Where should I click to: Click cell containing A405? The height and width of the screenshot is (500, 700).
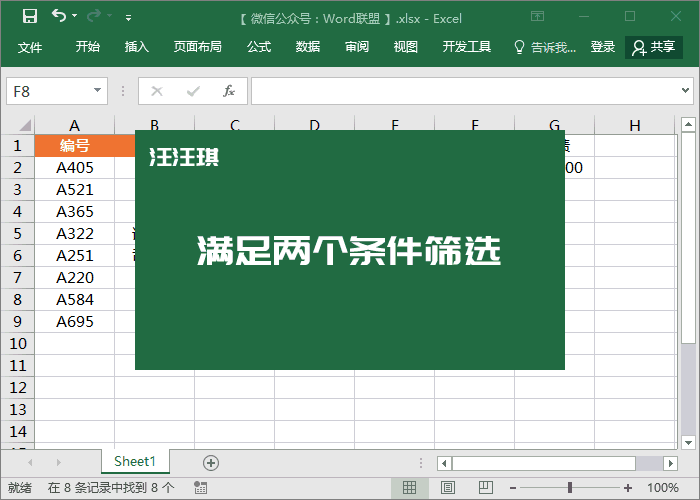tap(75, 168)
